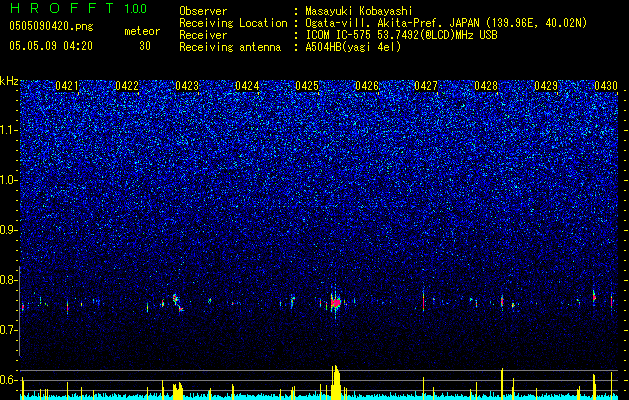Image resolution: width=629 pixels, height=400 pixels.
Task: Click the kHz axis unit label
Action: tap(9, 81)
